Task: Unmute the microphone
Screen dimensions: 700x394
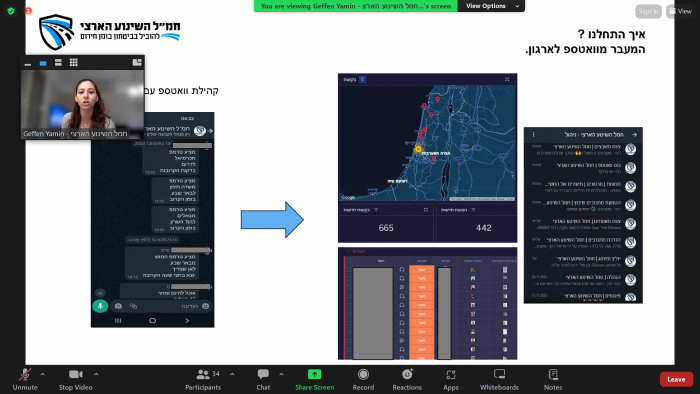Action: [25, 379]
